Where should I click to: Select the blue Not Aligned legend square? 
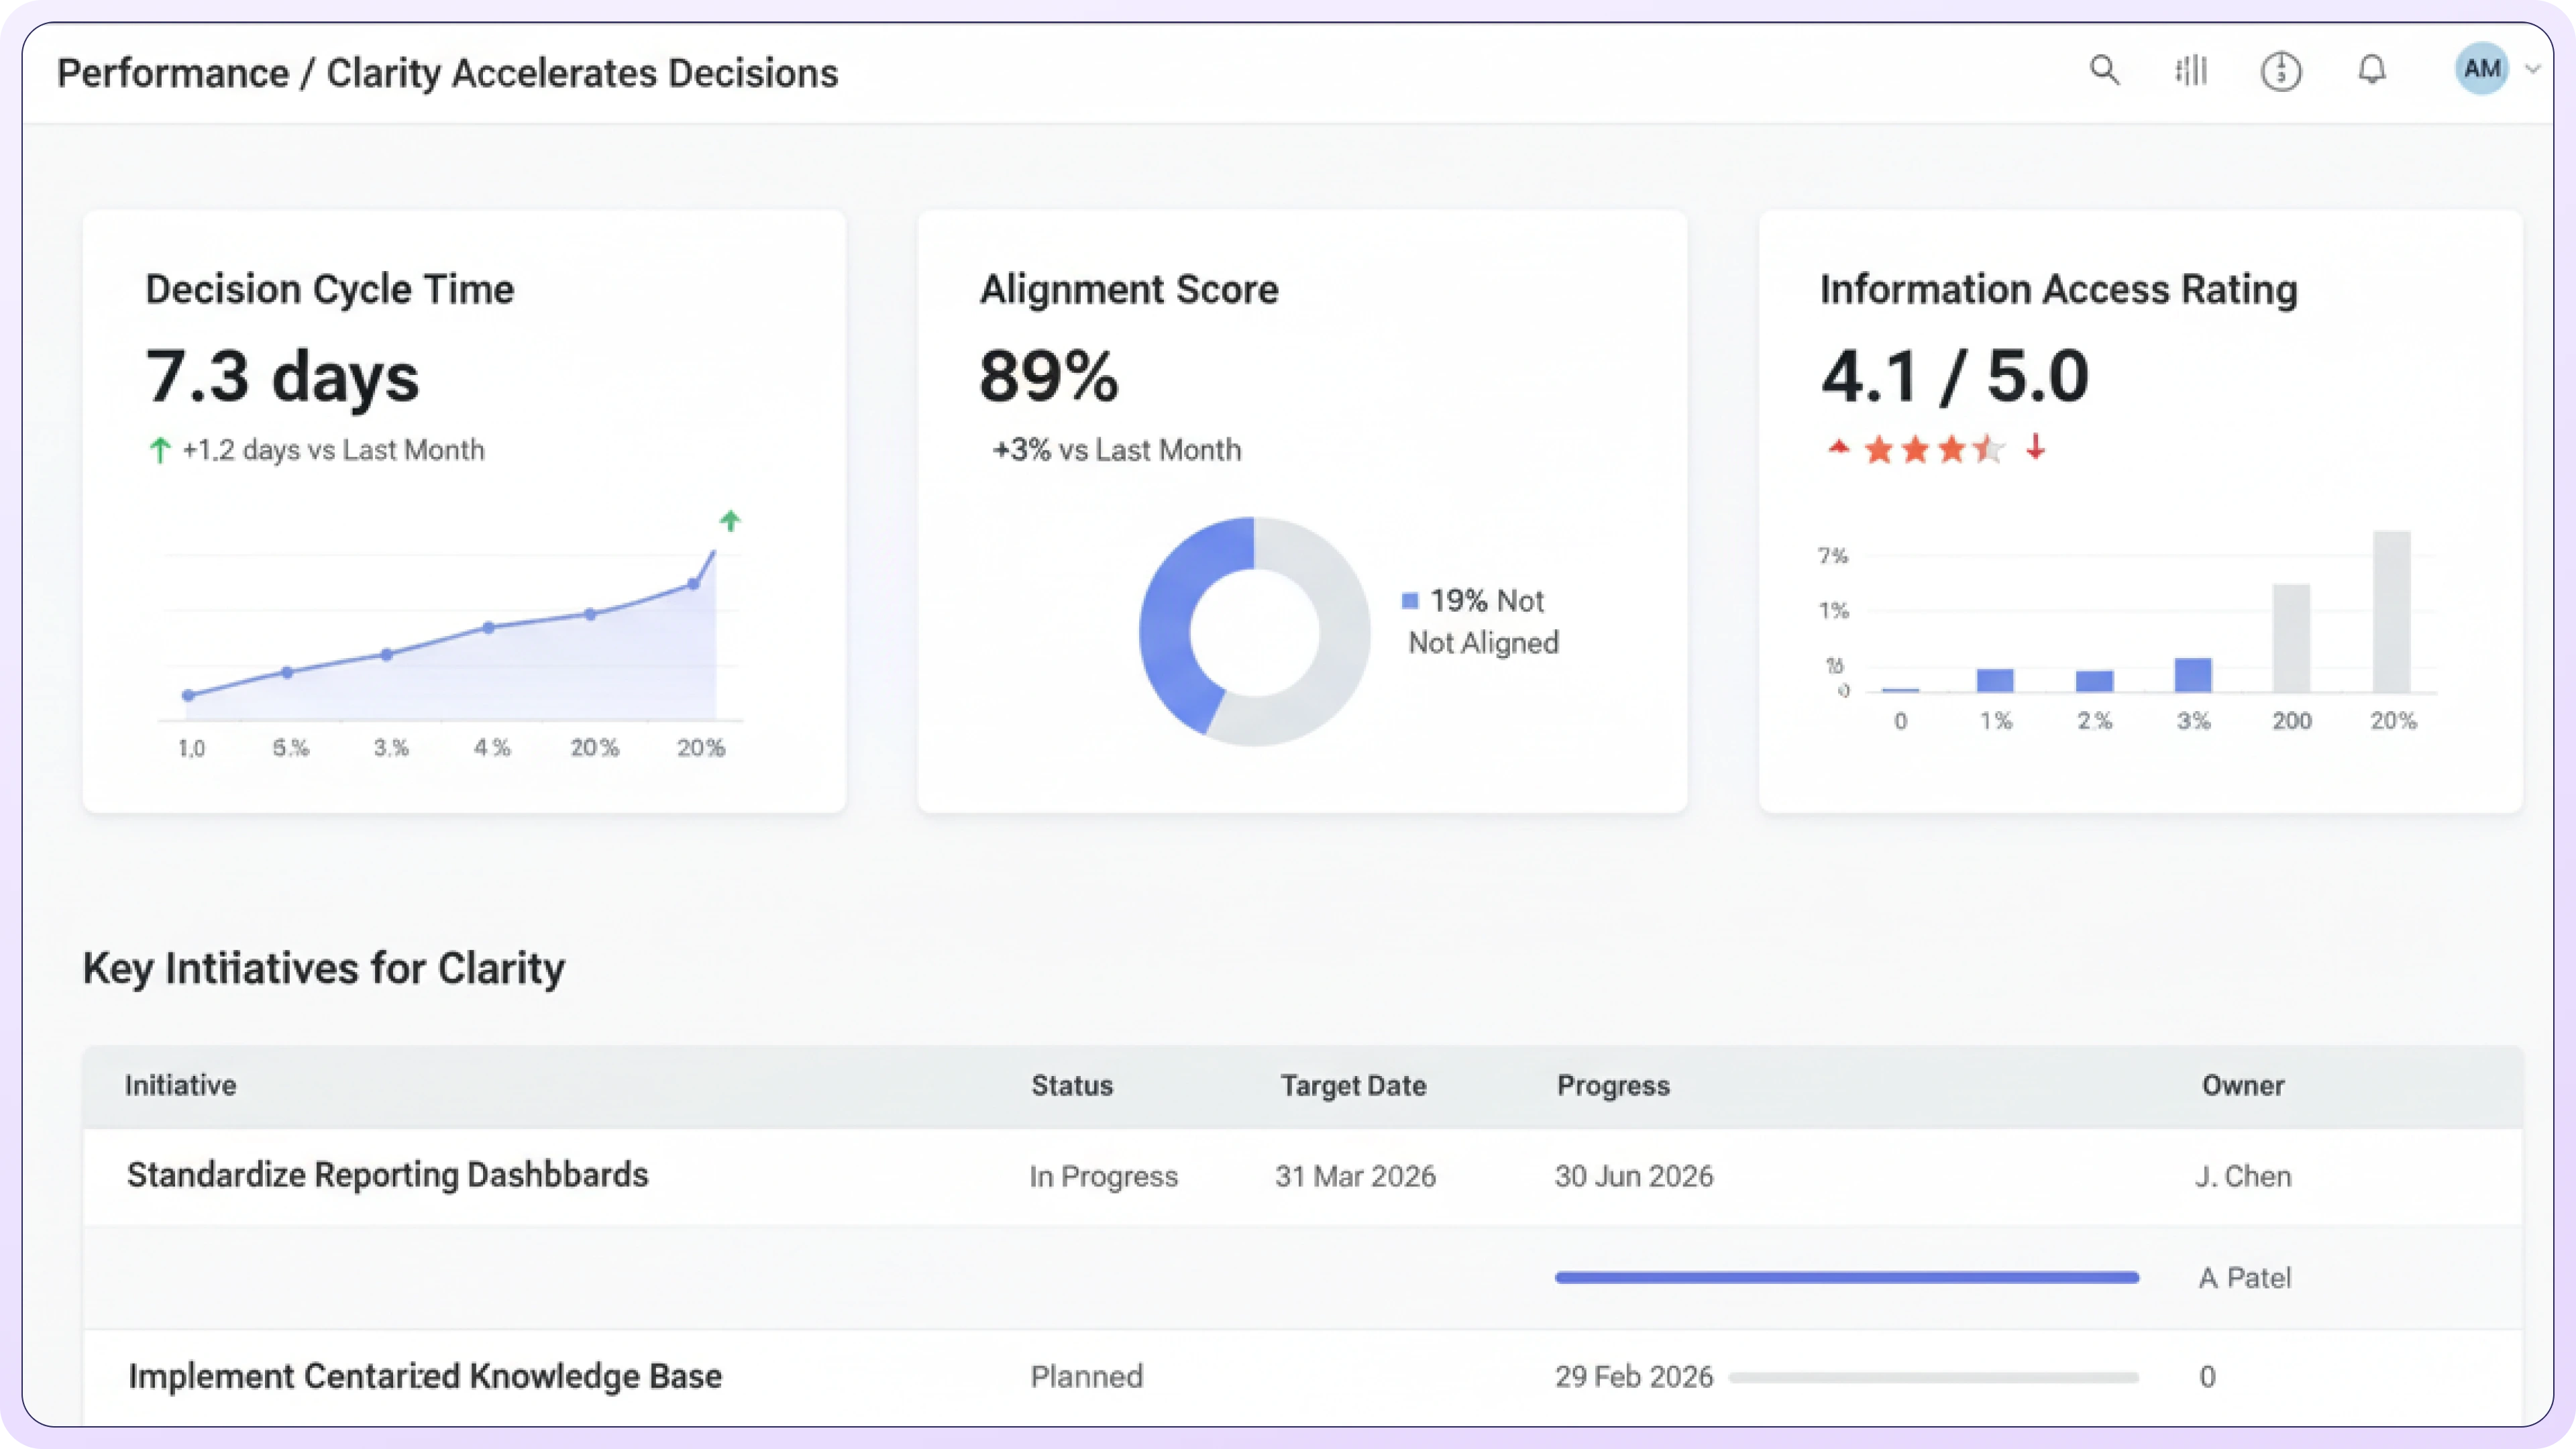[1410, 601]
